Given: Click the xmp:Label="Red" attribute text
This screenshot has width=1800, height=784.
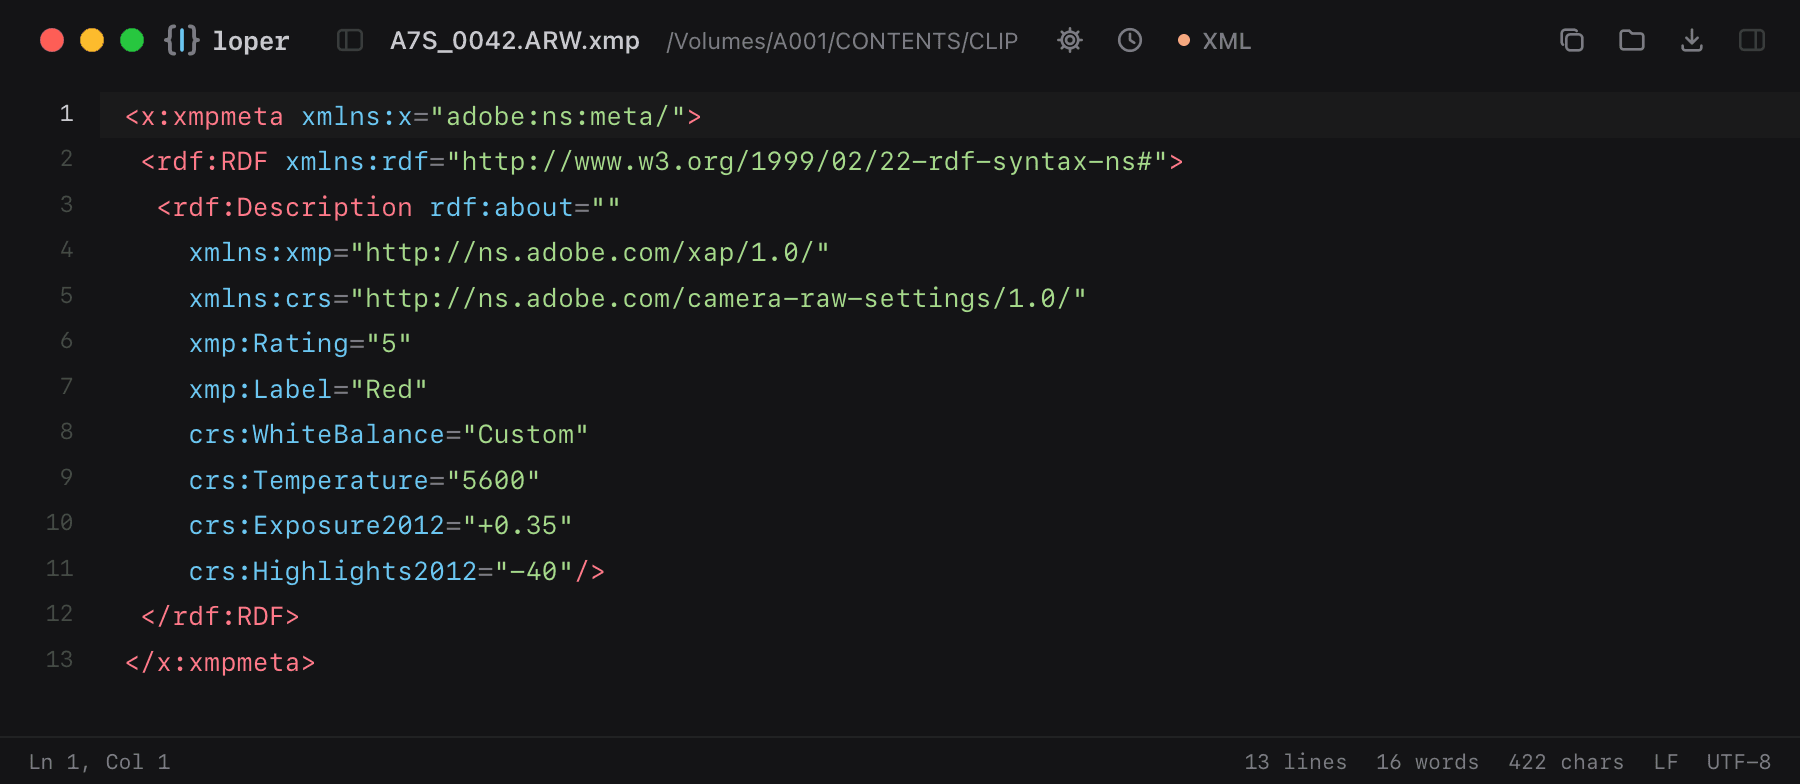Looking at the screenshot, I should 308,389.
